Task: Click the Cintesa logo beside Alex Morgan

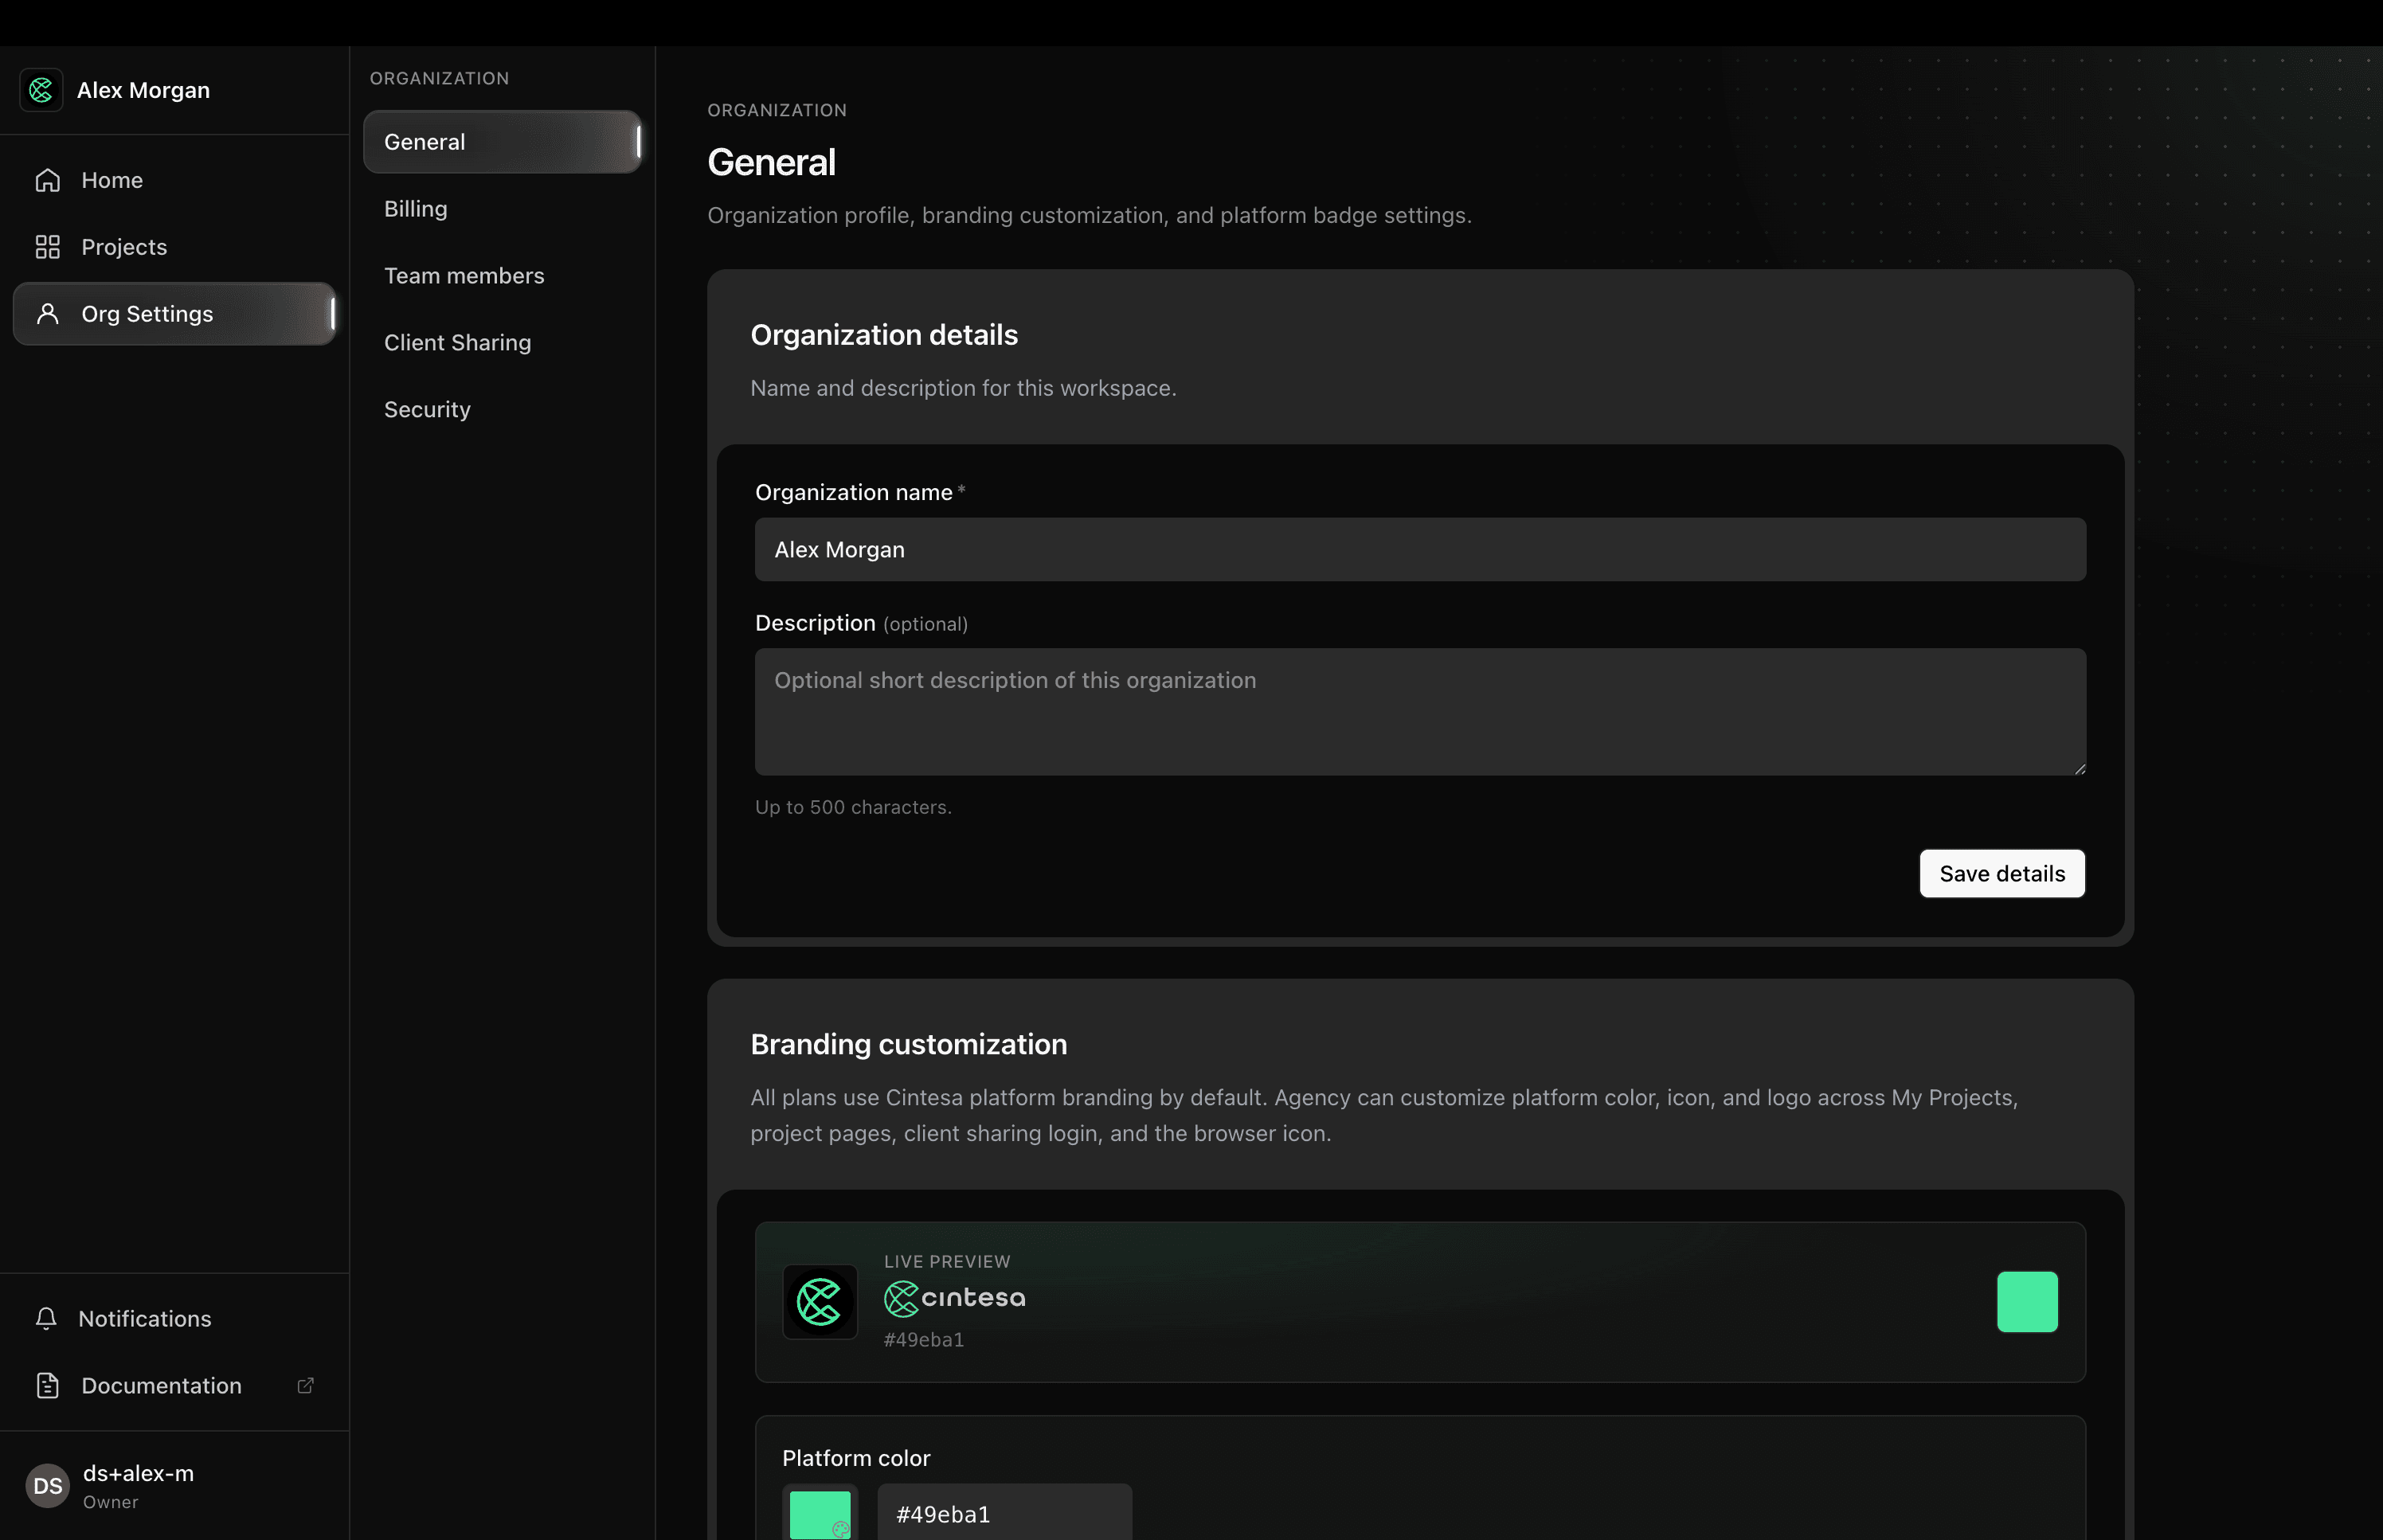Action: (41, 90)
